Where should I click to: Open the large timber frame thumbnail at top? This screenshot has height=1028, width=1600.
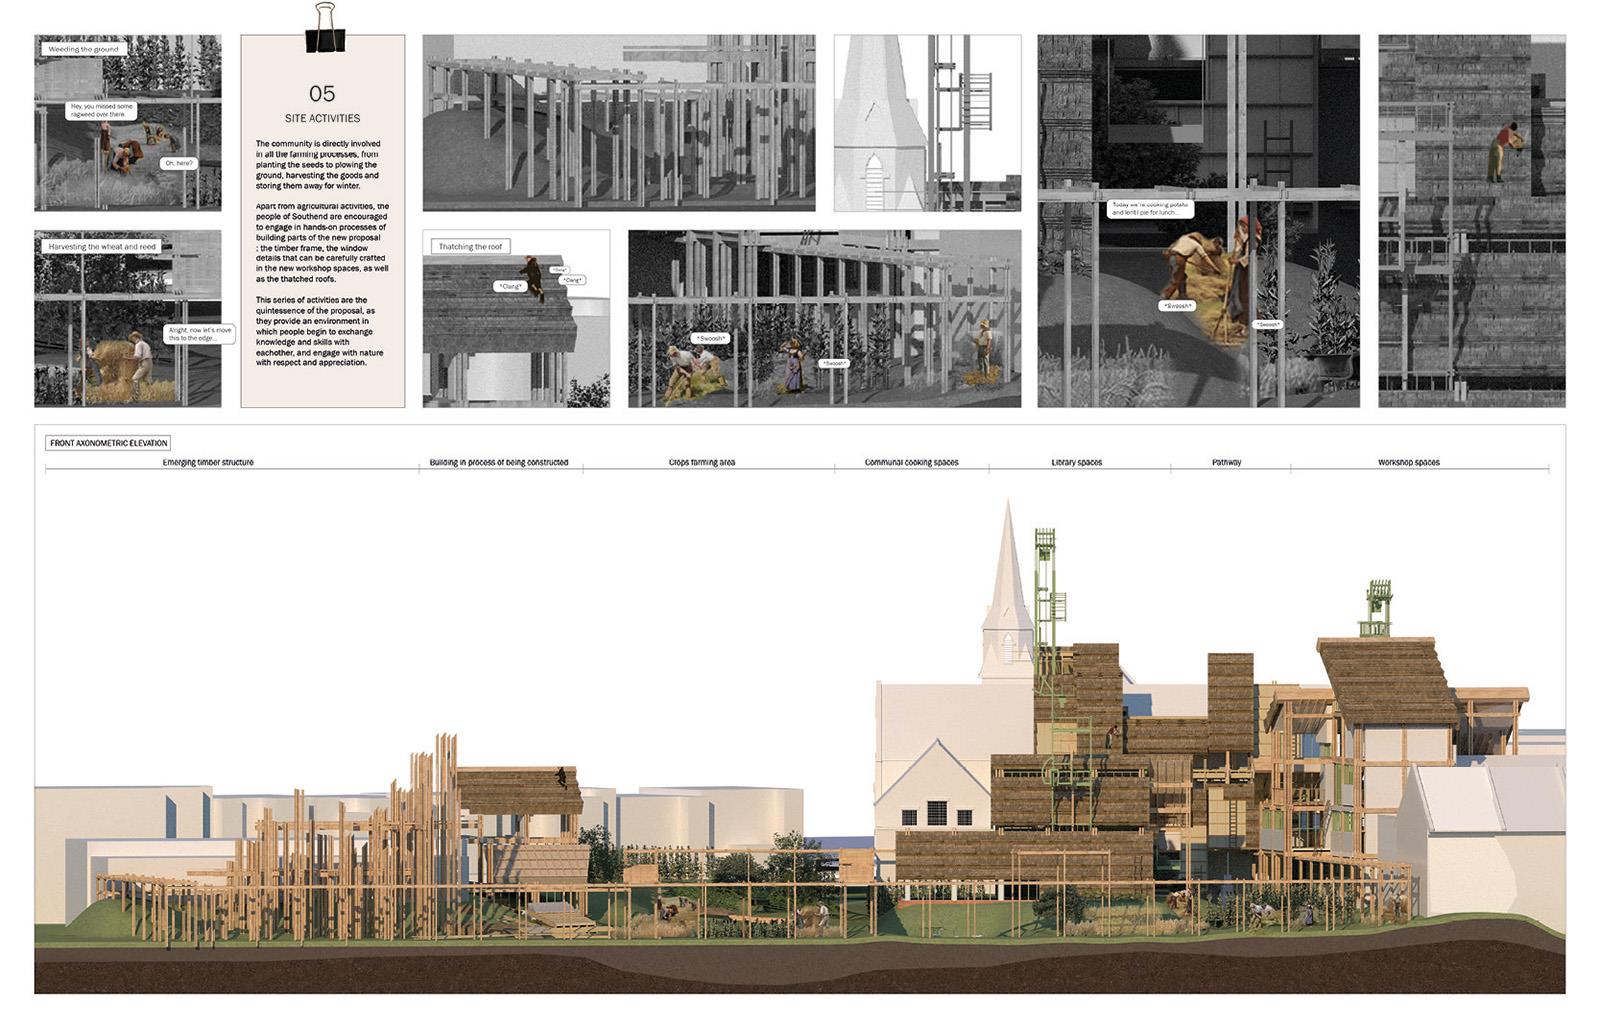click(618, 123)
